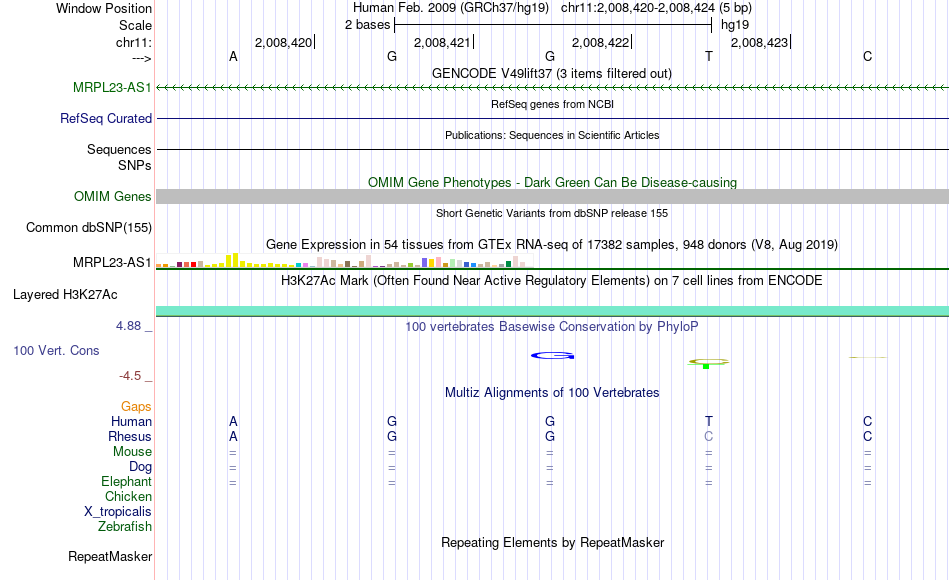Viewport: 950px width, 580px height.
Task: Click the Zebrafish species label
Action: coord(125,526)
